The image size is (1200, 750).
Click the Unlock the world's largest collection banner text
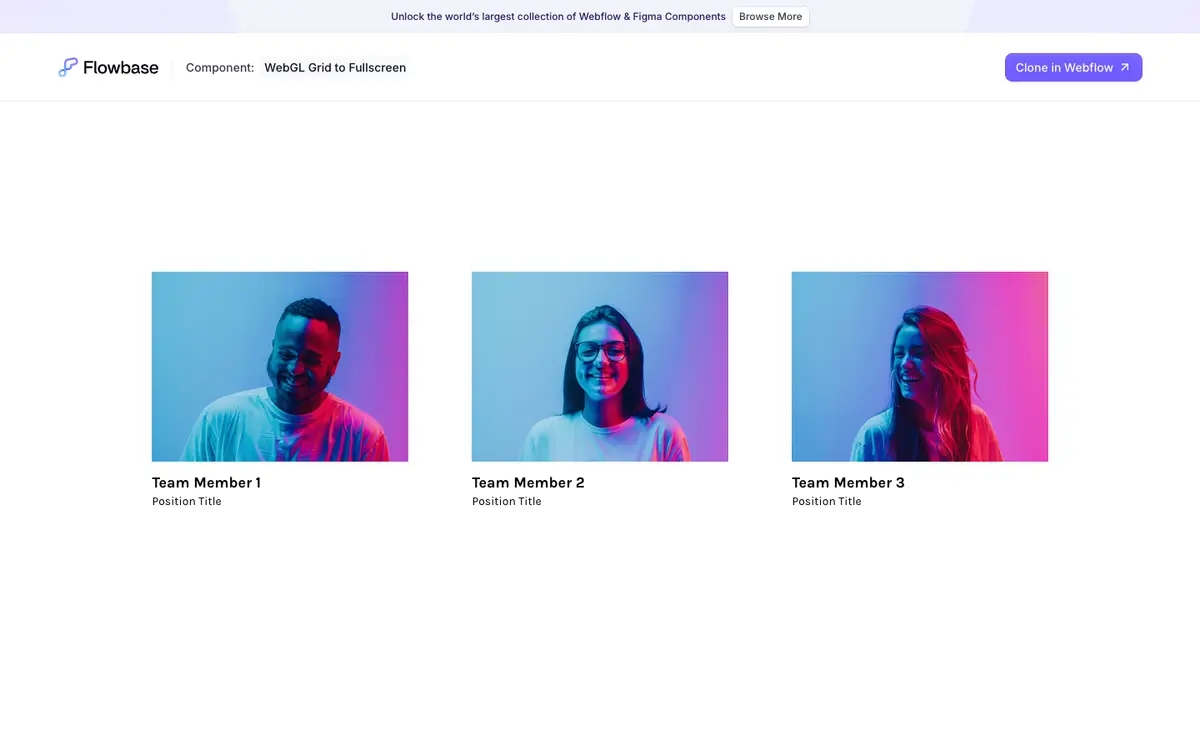click(x=558, y=17)
